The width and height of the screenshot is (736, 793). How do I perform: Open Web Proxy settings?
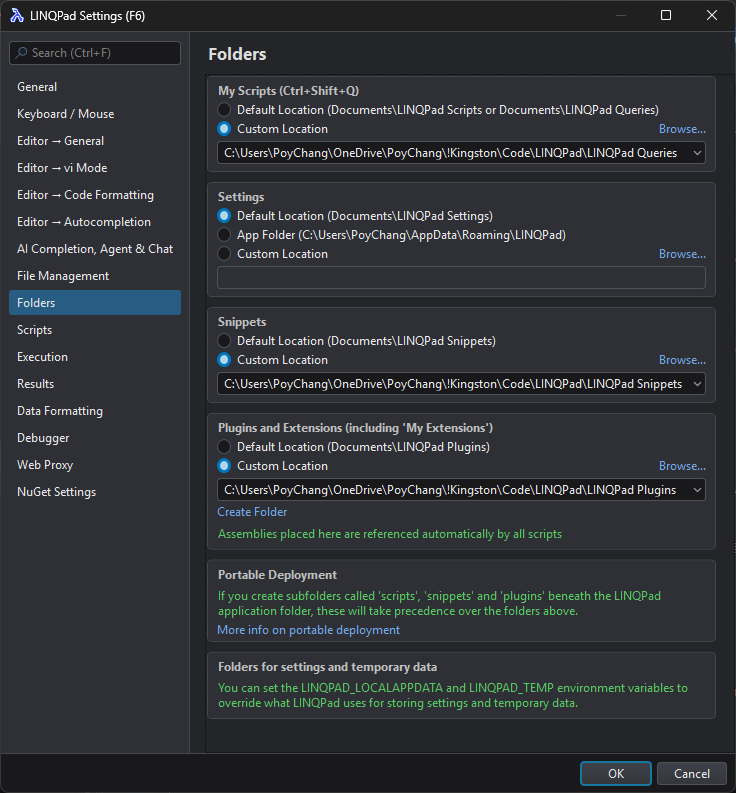pyautogui.click(x=95, y=465)
